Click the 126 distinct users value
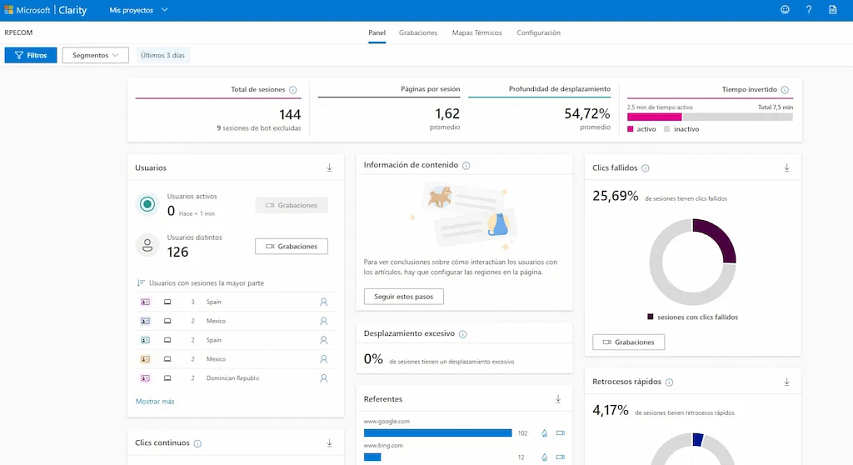Image resolution: width=853 pixels, height=465 pixels. pyautogui.click(x=177, y=252)
